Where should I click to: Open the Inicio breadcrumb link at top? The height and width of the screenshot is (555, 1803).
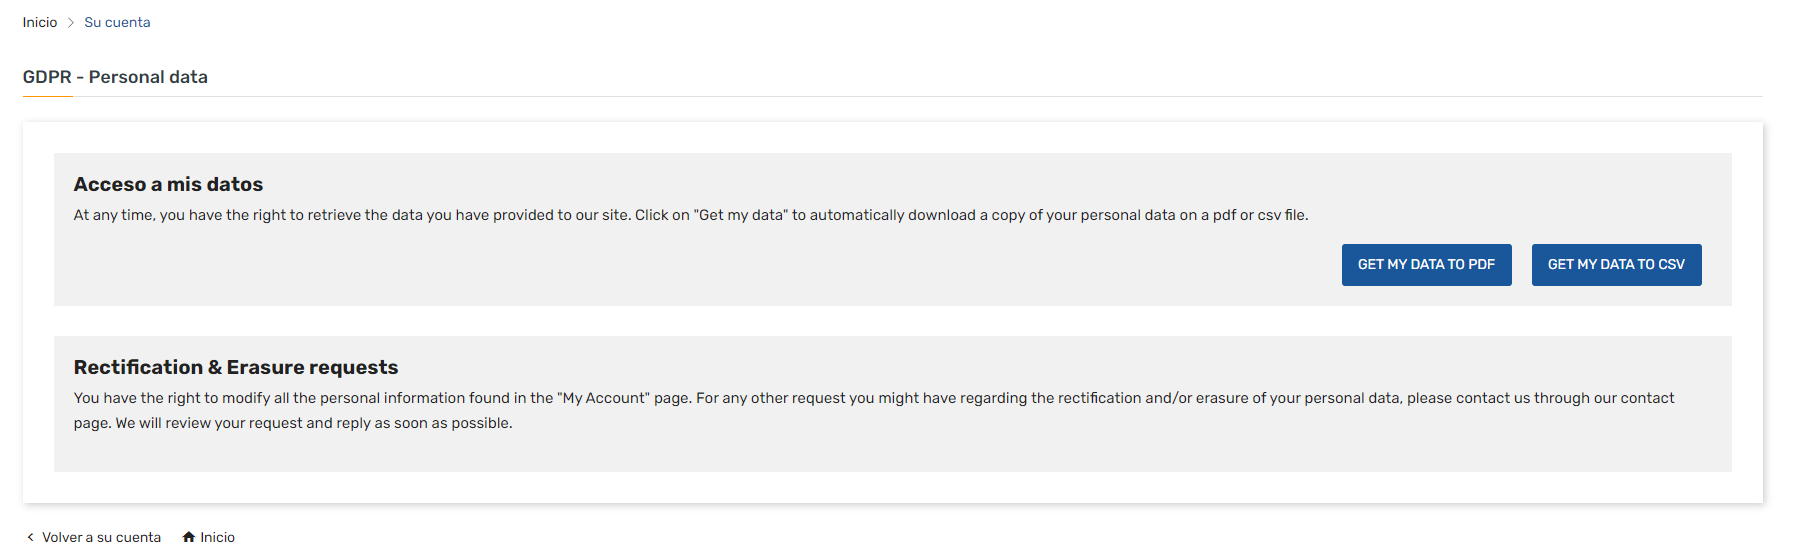click(x=40, y=22)
